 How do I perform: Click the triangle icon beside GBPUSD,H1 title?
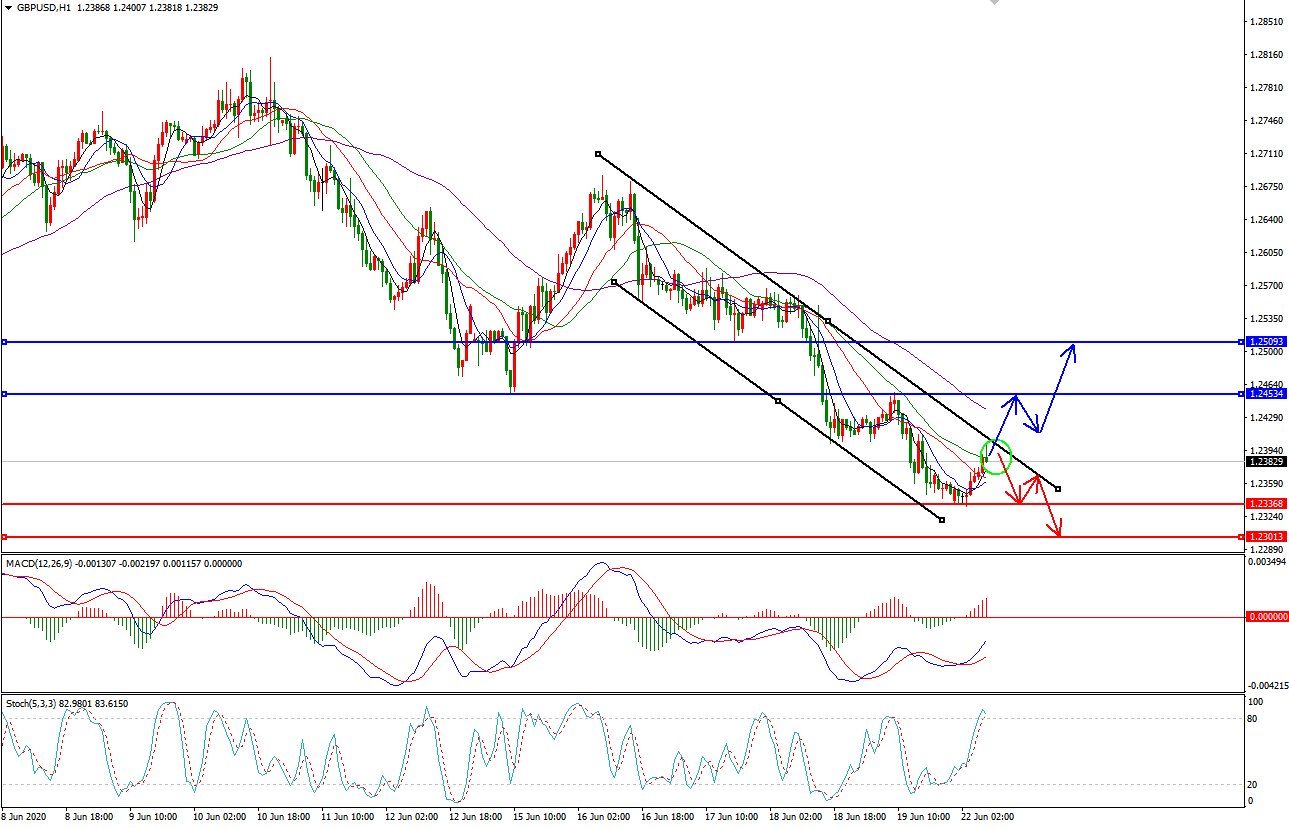[8, 7]
